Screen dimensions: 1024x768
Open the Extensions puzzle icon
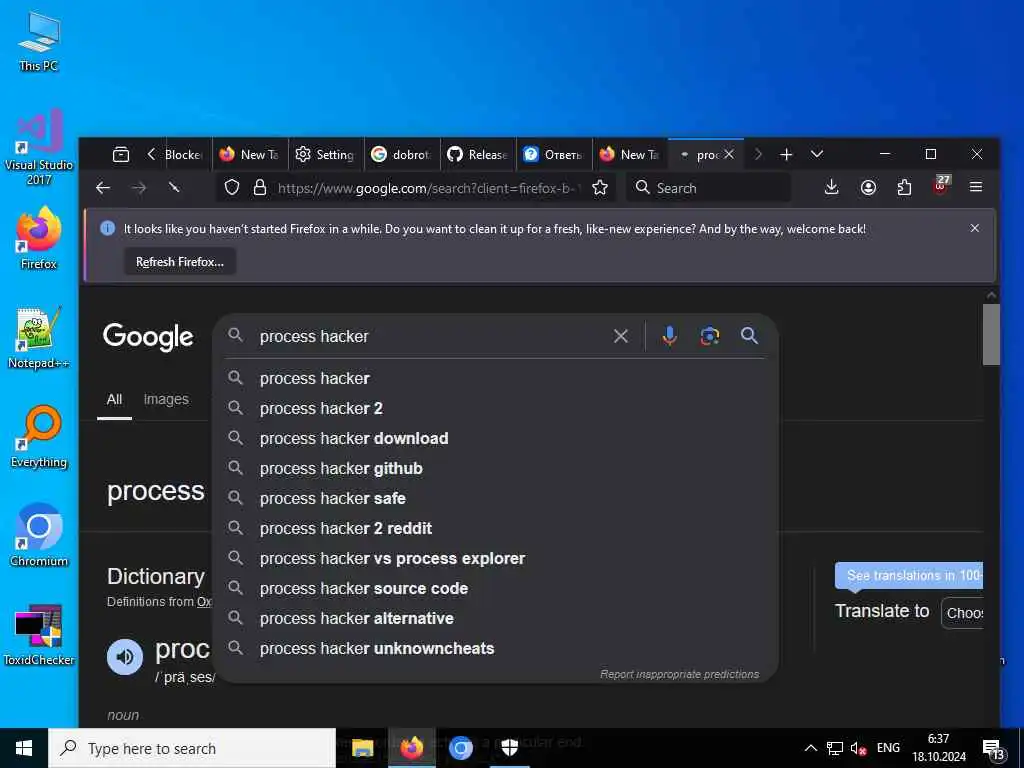(x=904, y=188)
